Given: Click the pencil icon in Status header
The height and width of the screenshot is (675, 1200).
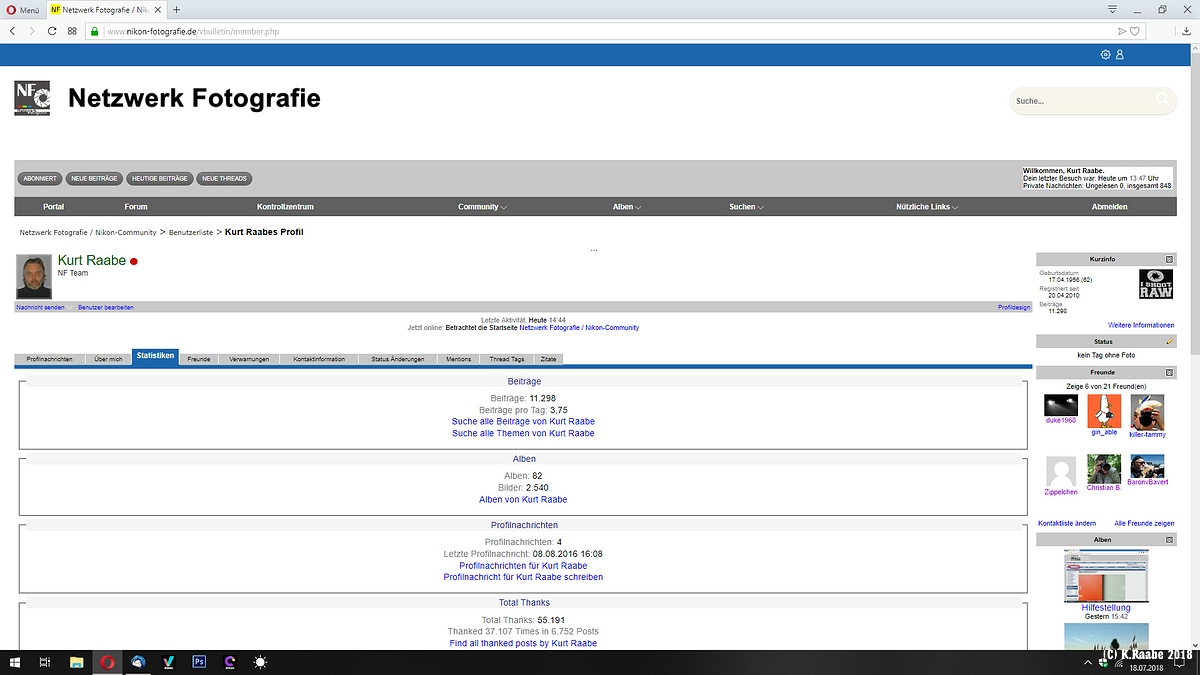Looking at the screenshot, I should click(x=1169, y=341).
